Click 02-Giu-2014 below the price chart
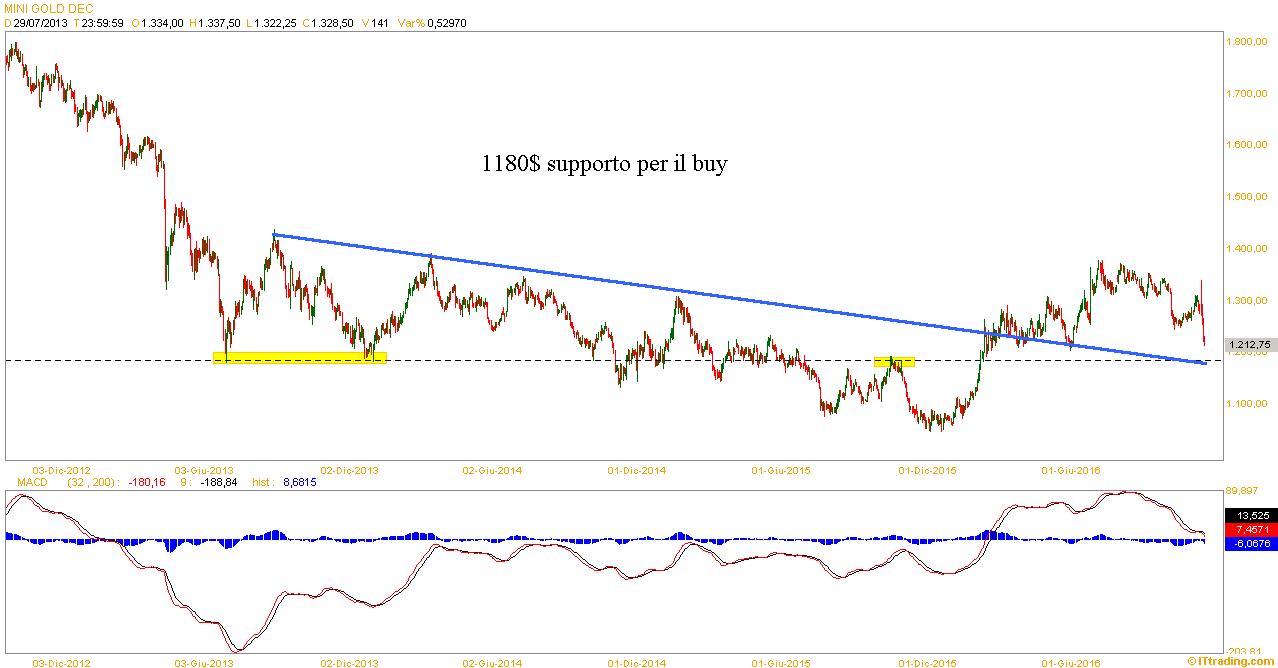The image size is (1278, 668). pos(491,468)
